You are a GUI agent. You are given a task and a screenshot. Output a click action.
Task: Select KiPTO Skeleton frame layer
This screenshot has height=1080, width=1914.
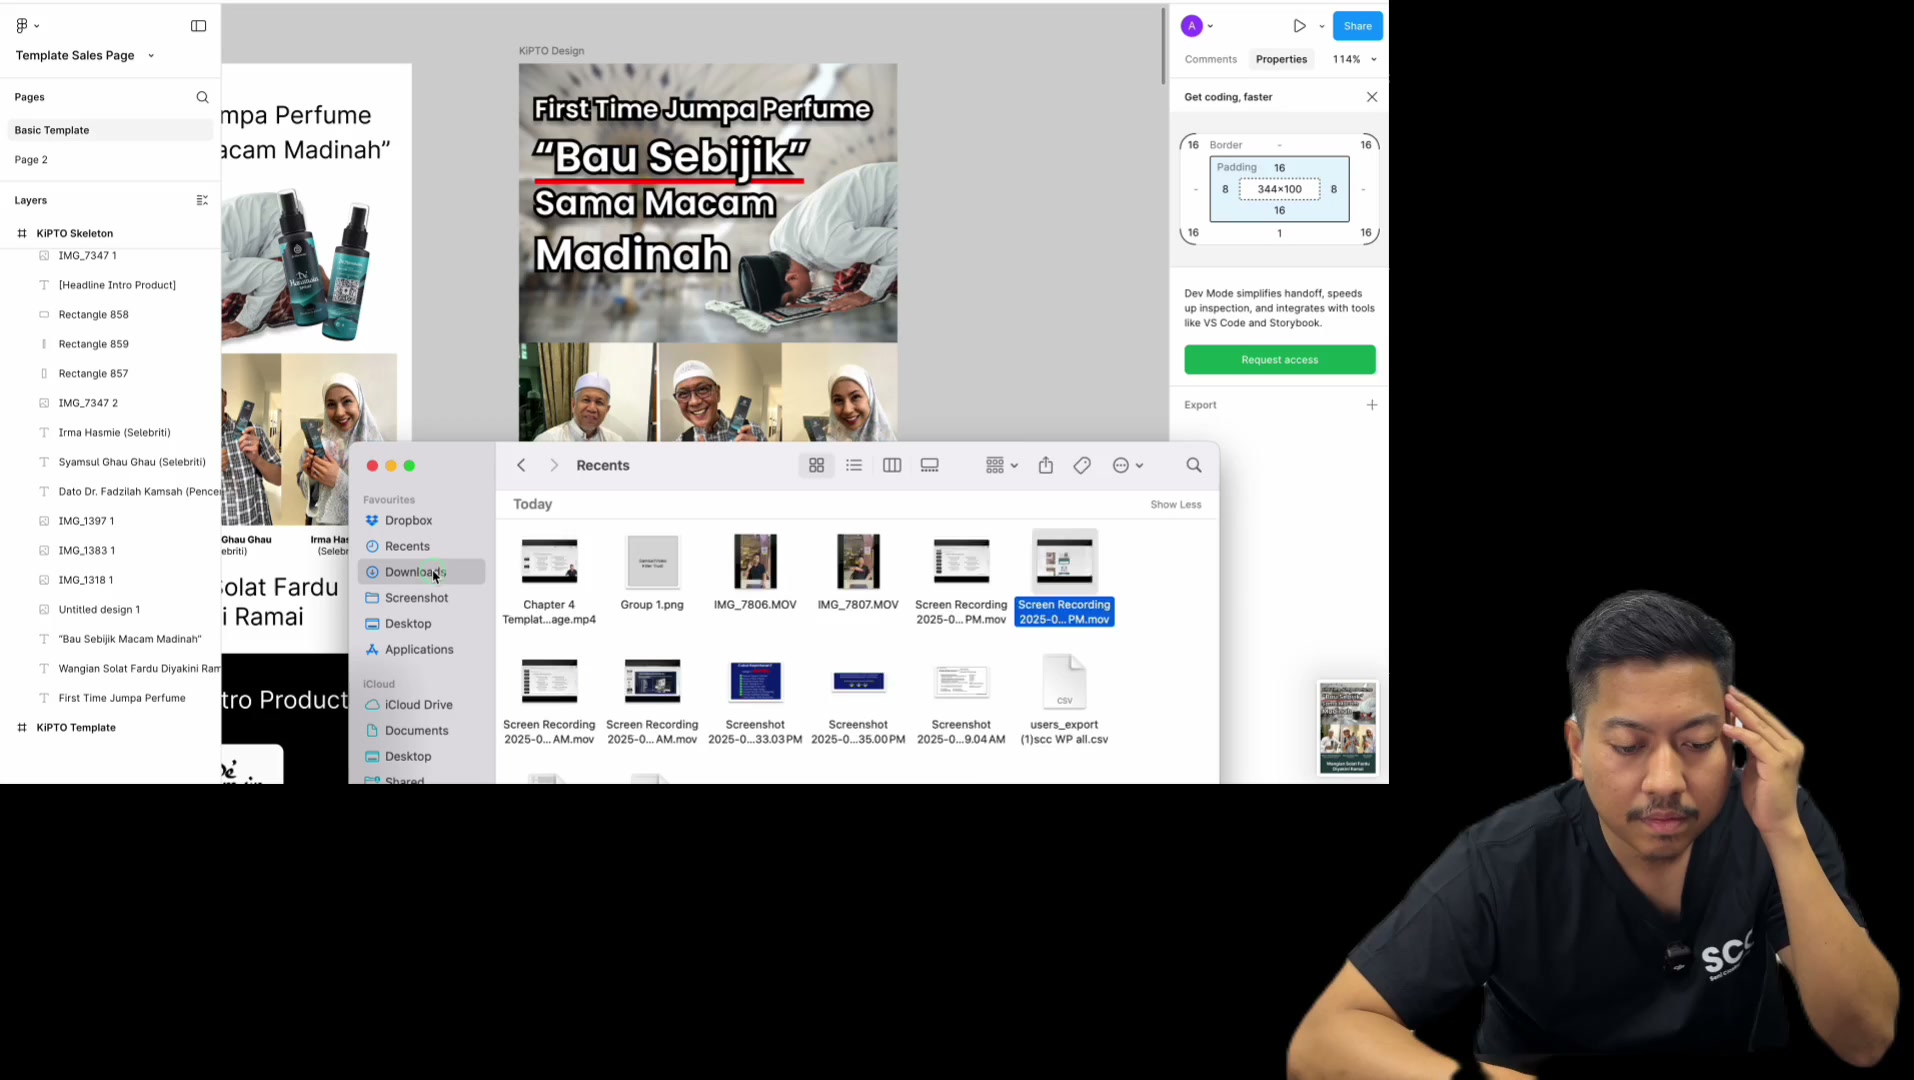pos(110,233)
